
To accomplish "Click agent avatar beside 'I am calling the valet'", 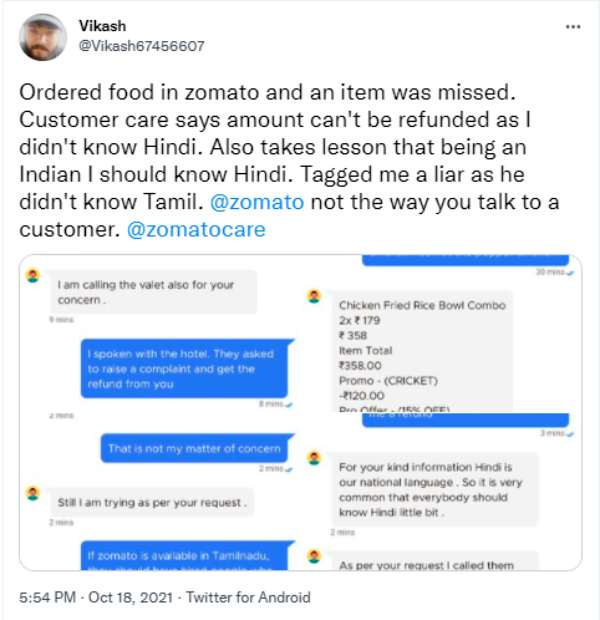I will 33,275.
